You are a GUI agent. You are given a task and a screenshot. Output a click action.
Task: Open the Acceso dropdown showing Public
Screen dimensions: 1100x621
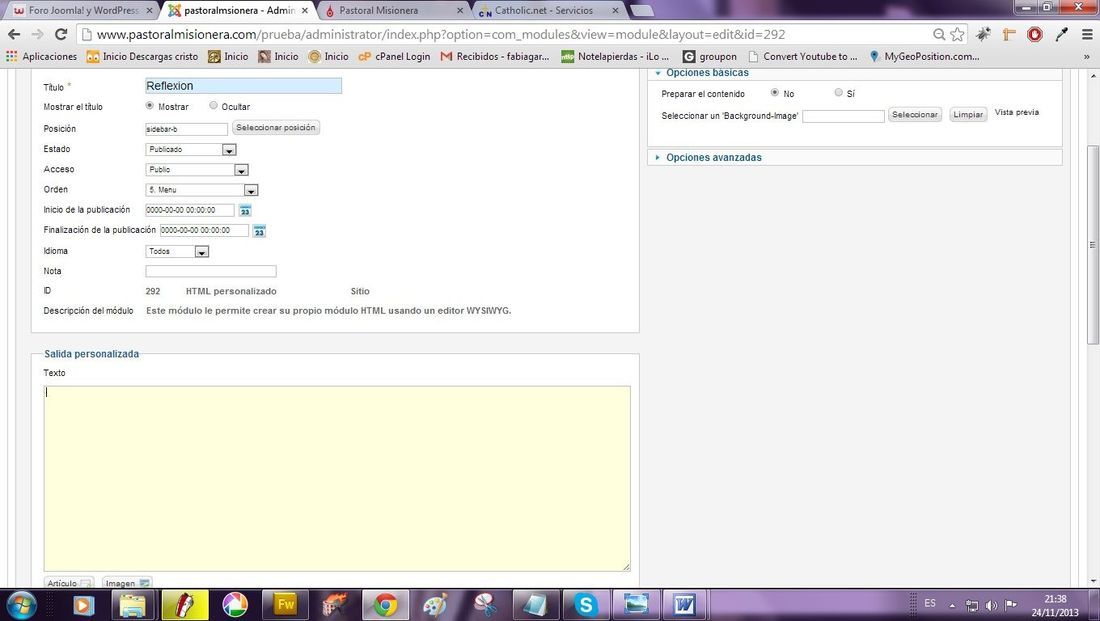(197, 170)
